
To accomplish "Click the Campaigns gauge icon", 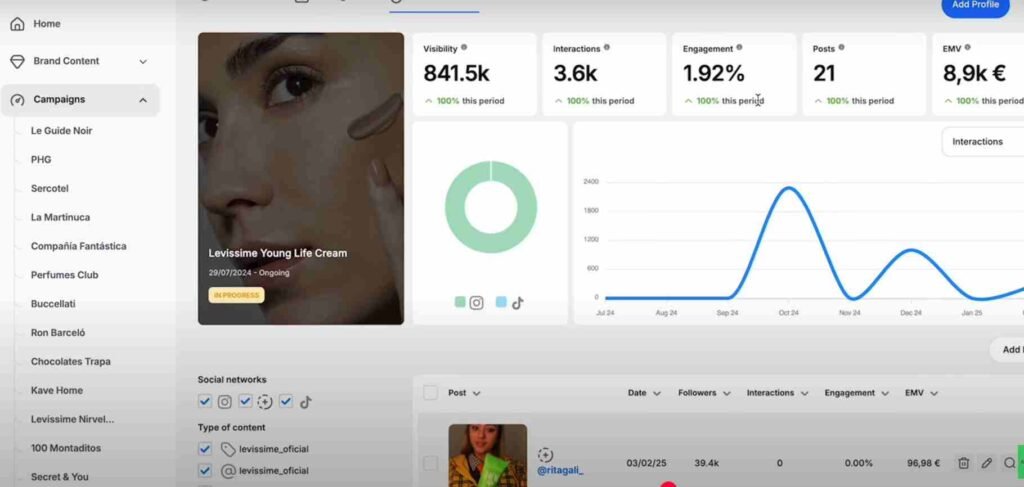I will pos(18,100).
